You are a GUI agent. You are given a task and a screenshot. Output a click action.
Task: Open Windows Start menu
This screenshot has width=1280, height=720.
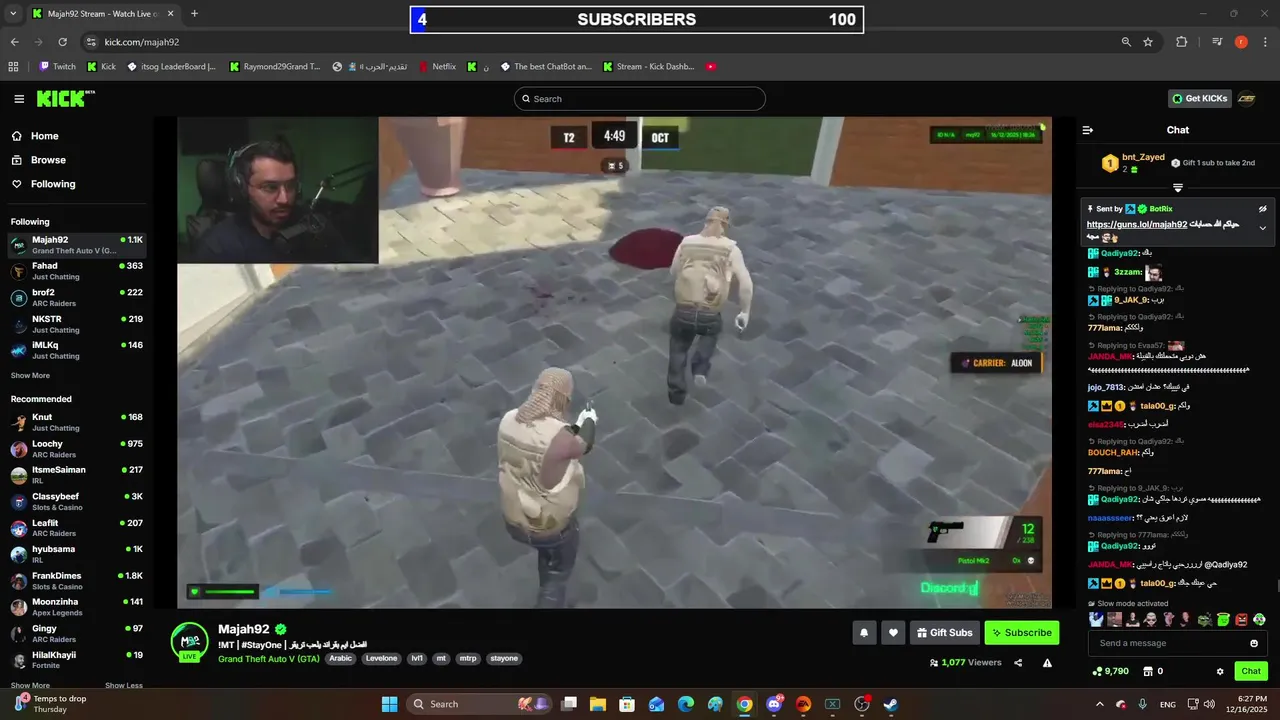(x=389, y=704)
